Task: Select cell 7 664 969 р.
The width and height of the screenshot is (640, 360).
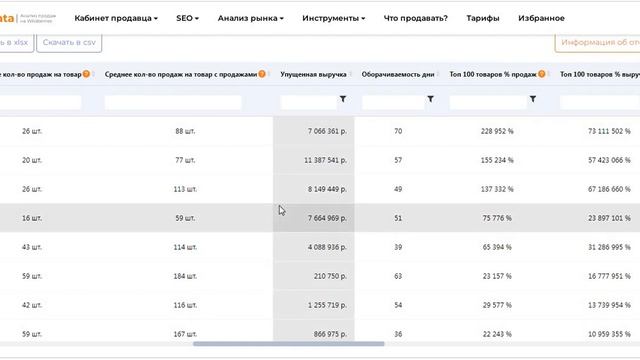Action: click(327, 218)
